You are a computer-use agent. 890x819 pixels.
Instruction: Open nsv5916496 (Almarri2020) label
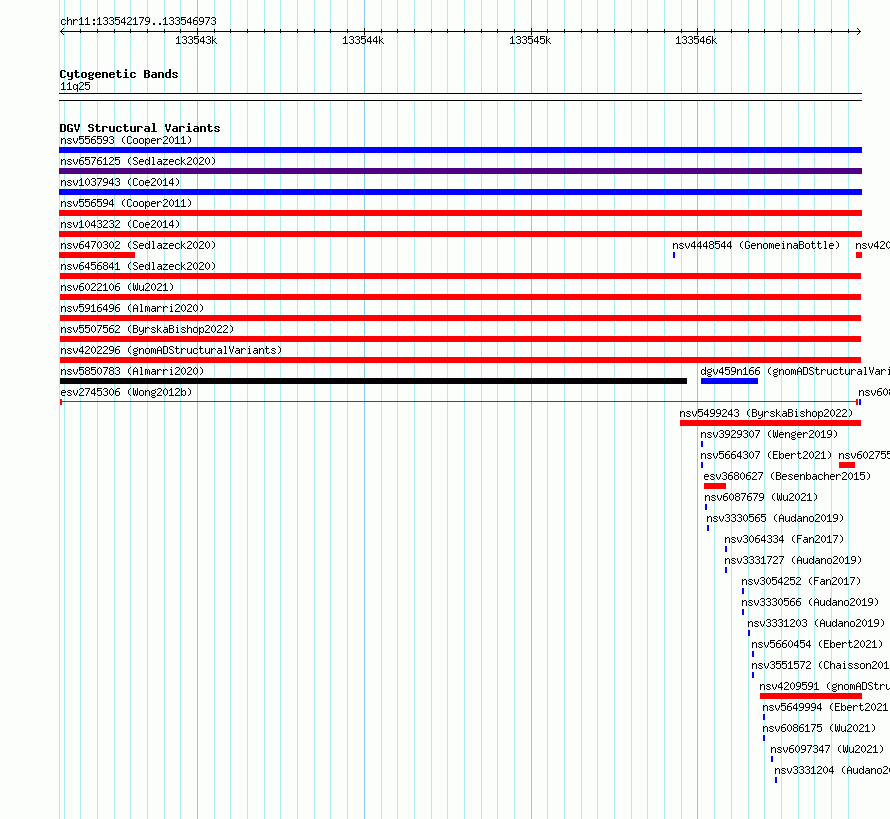[x=132, y=308]
